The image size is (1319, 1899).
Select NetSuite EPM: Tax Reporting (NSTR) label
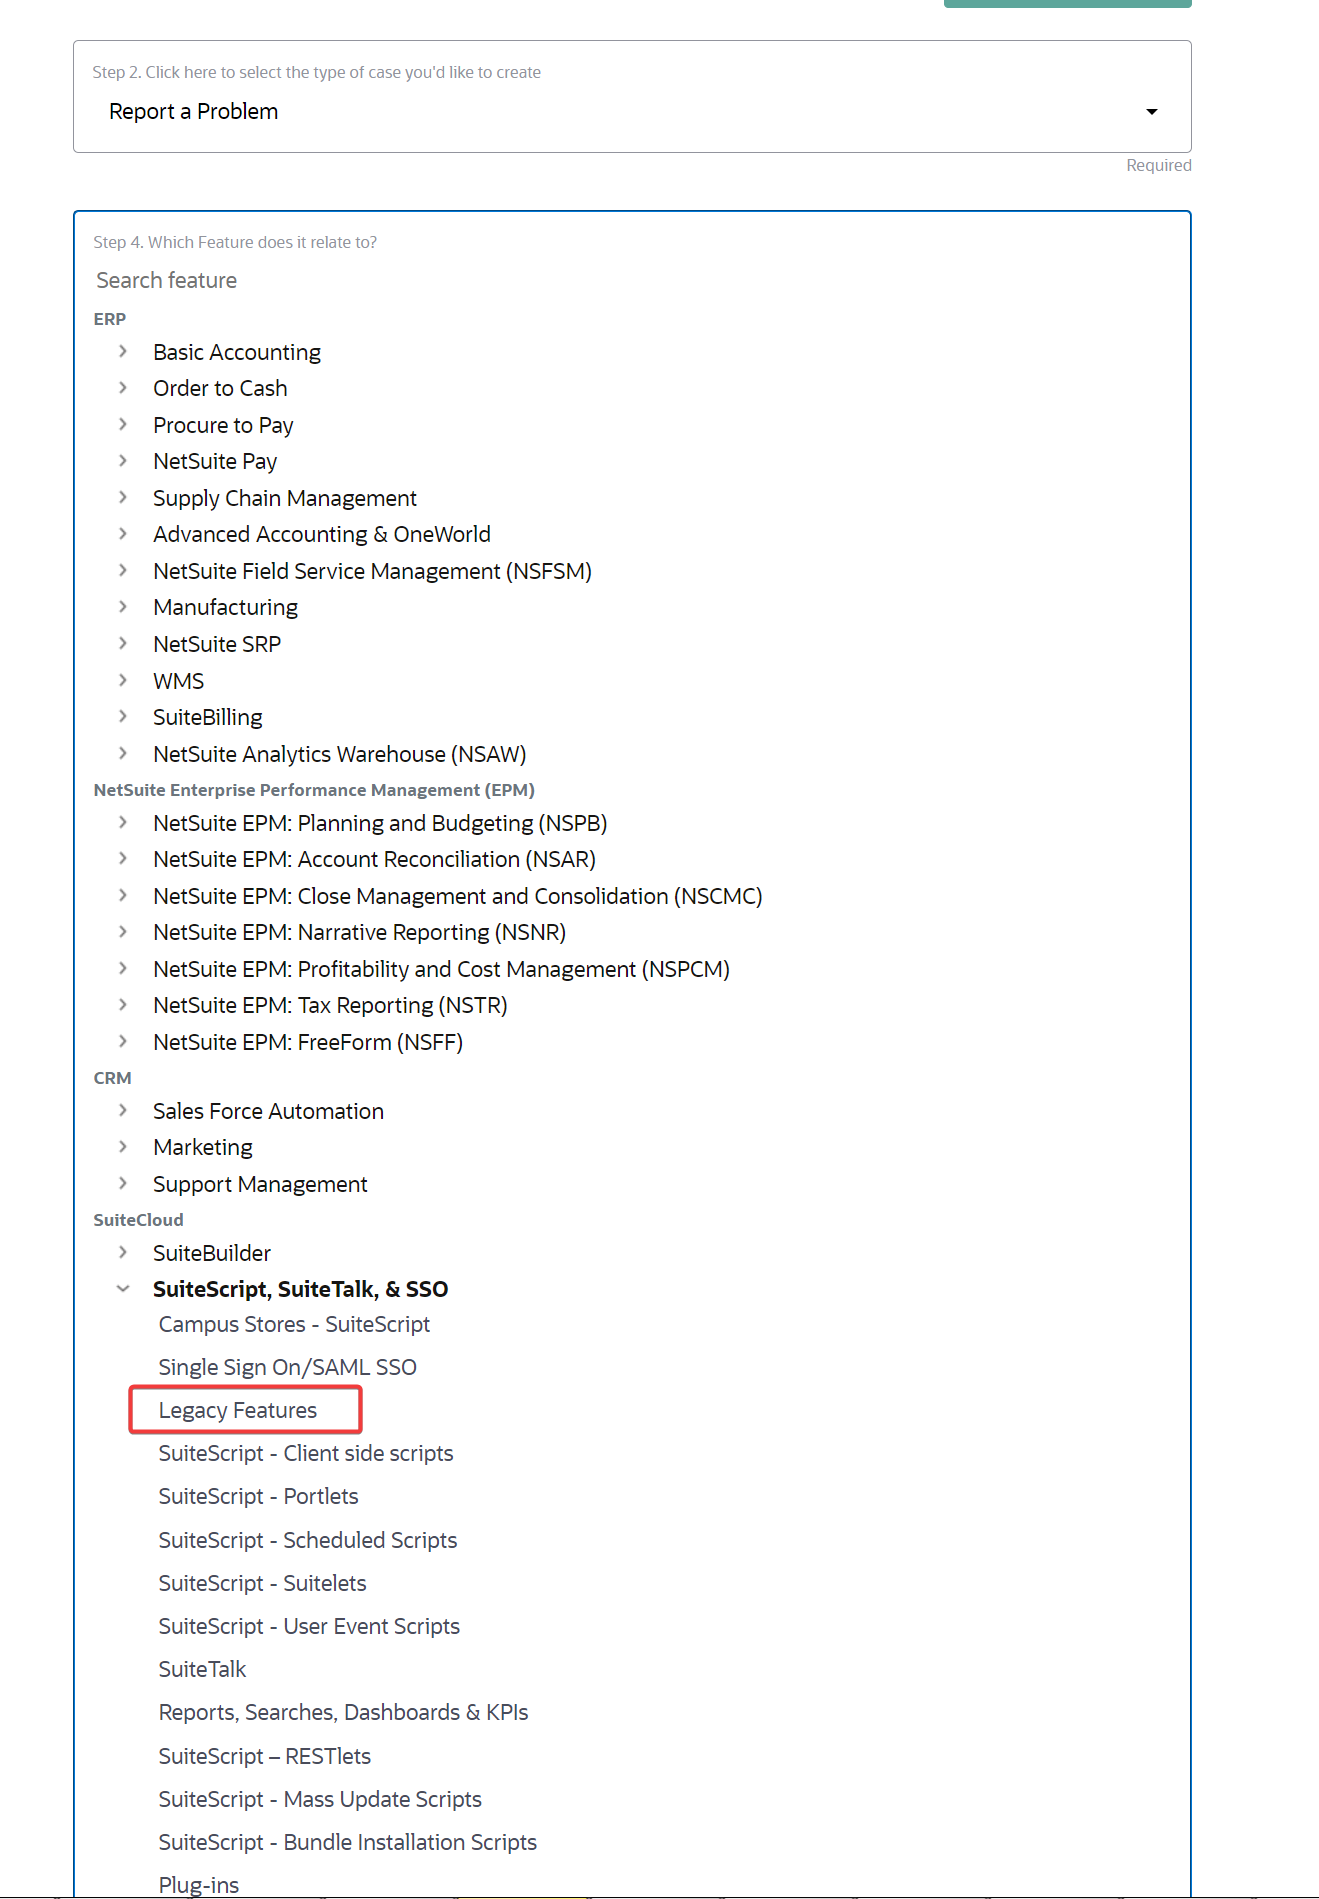click(330, 1005)
